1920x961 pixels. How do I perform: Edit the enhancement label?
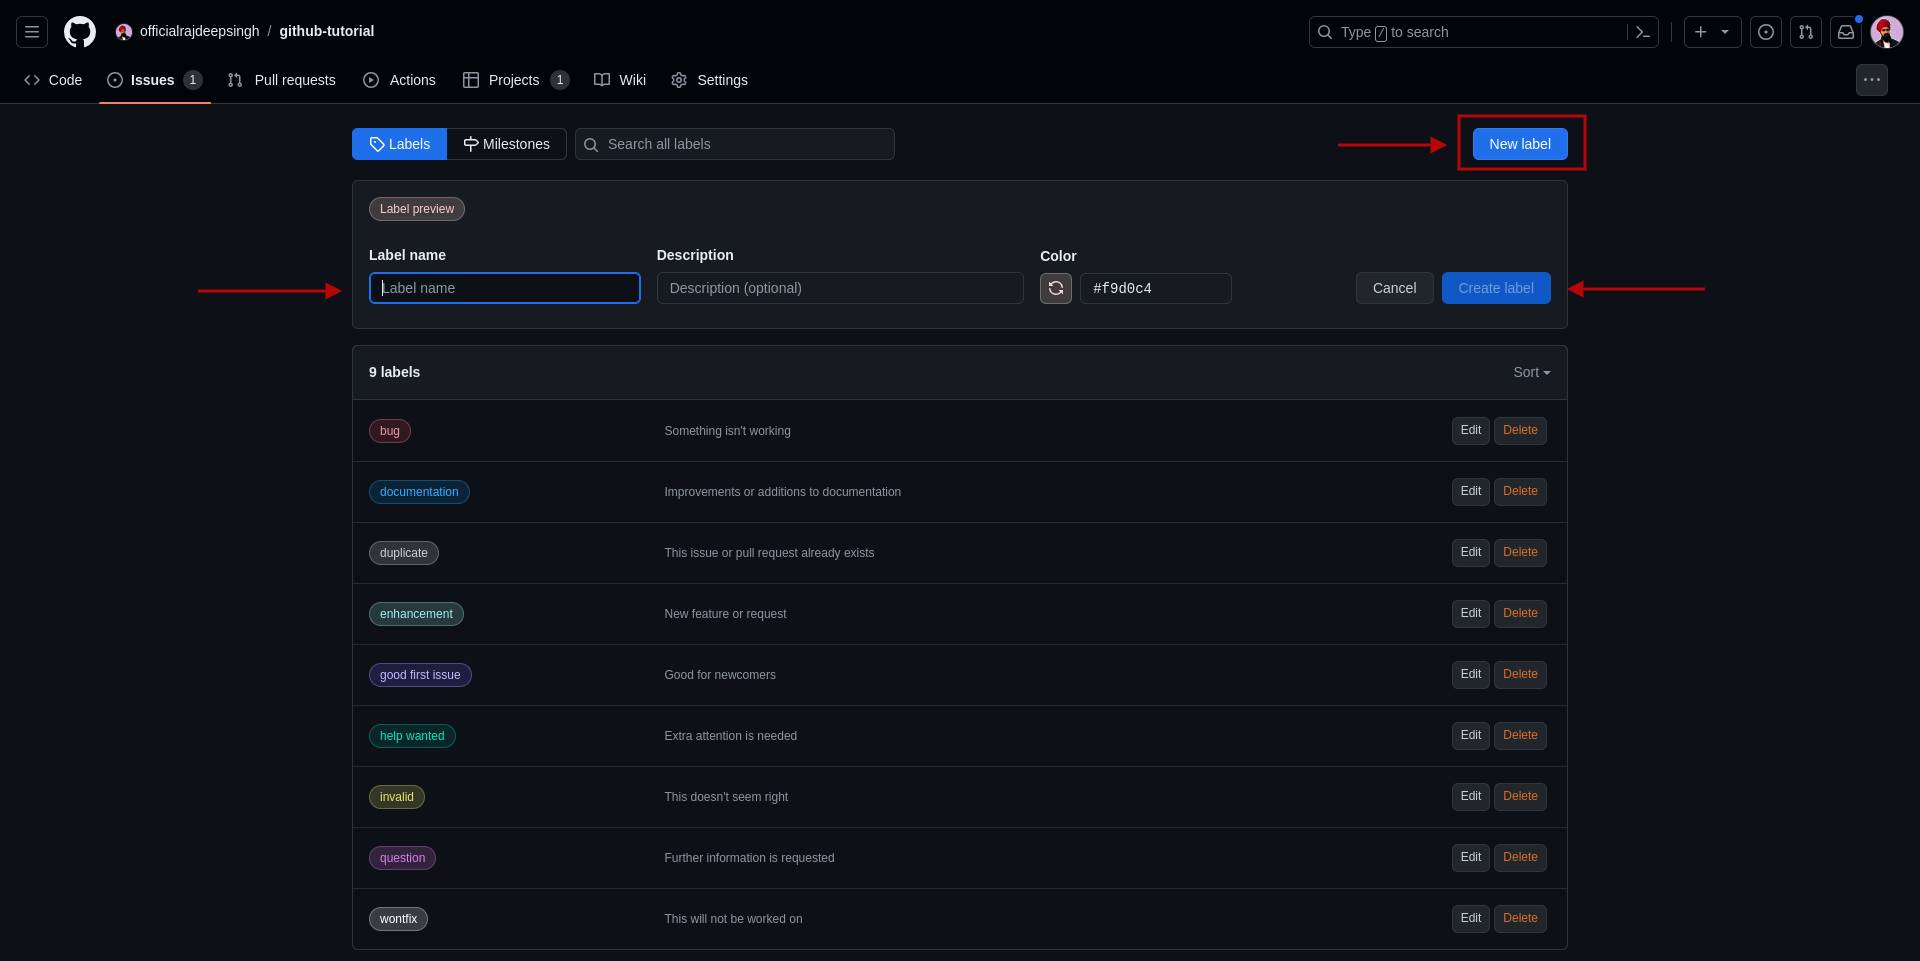point(1471,614)
